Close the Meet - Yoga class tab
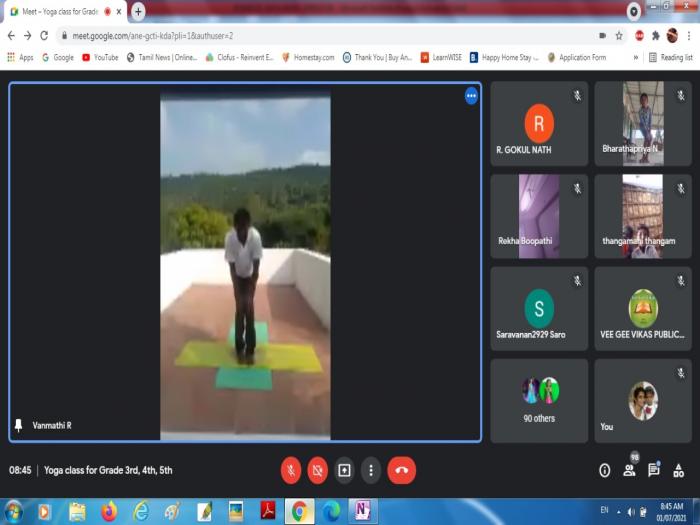 pos(119,12)
